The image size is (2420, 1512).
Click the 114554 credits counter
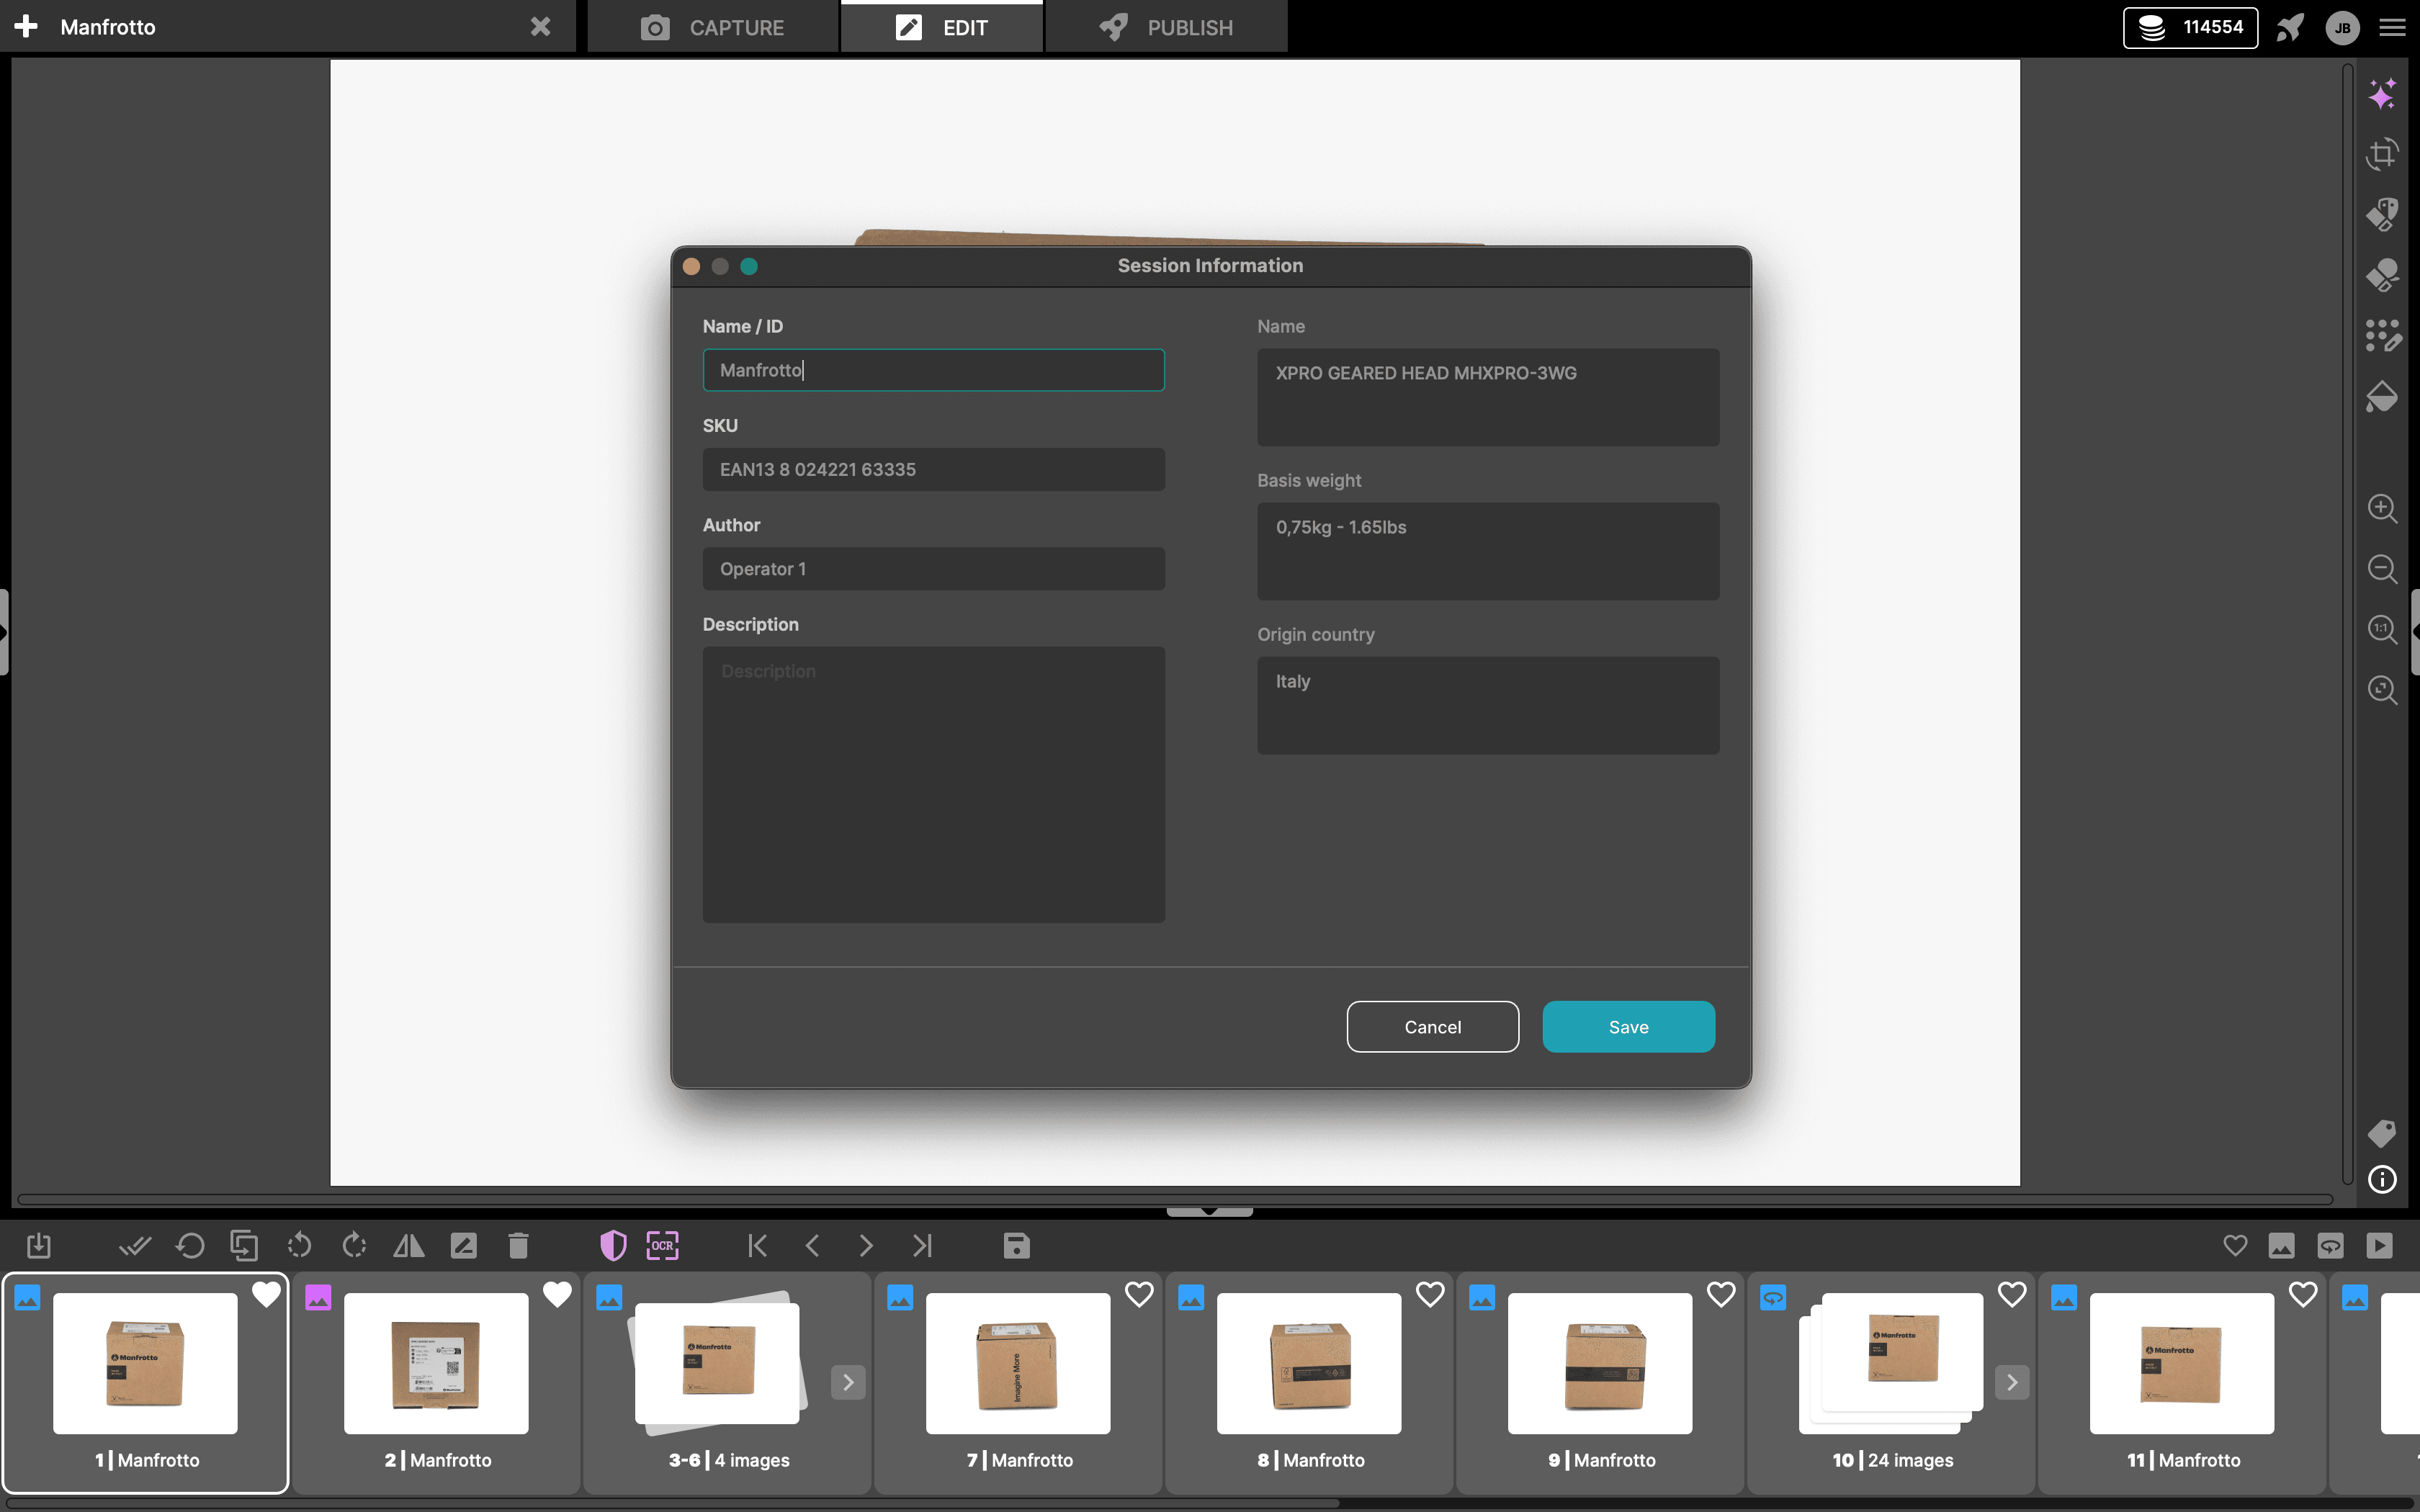[2190, 27]
